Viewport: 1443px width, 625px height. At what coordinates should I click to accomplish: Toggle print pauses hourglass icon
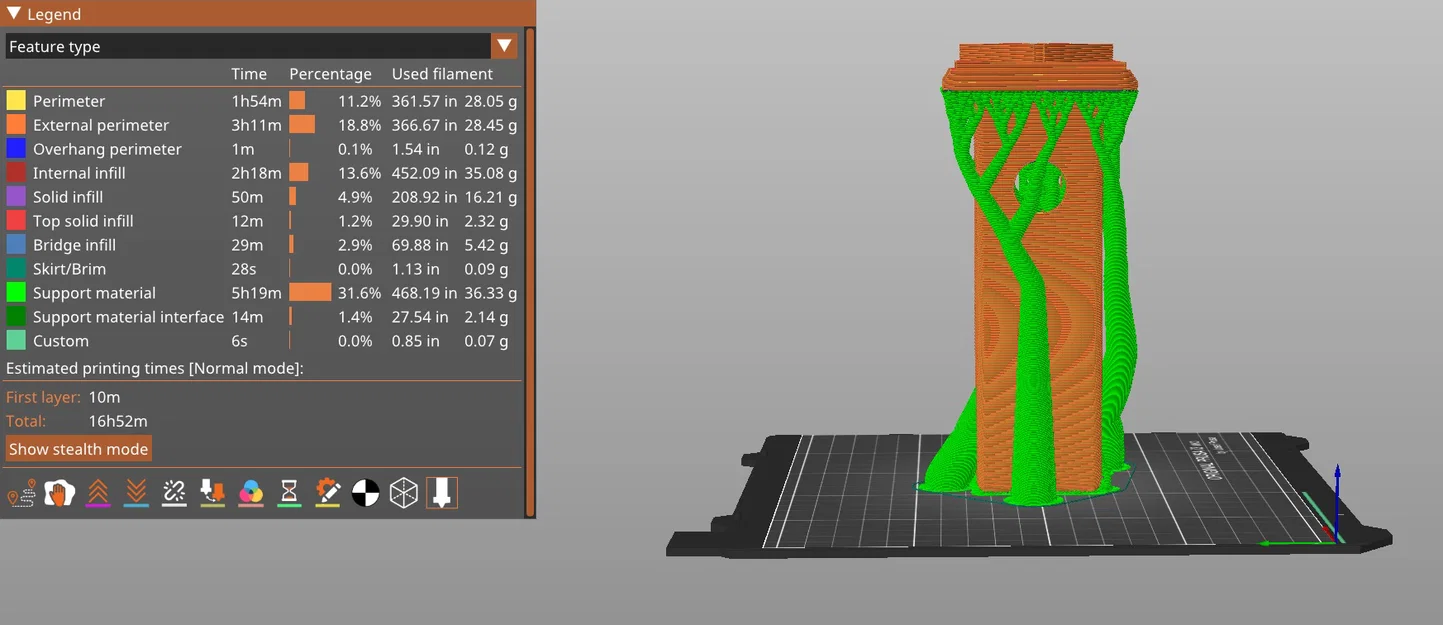click(289, 493)
